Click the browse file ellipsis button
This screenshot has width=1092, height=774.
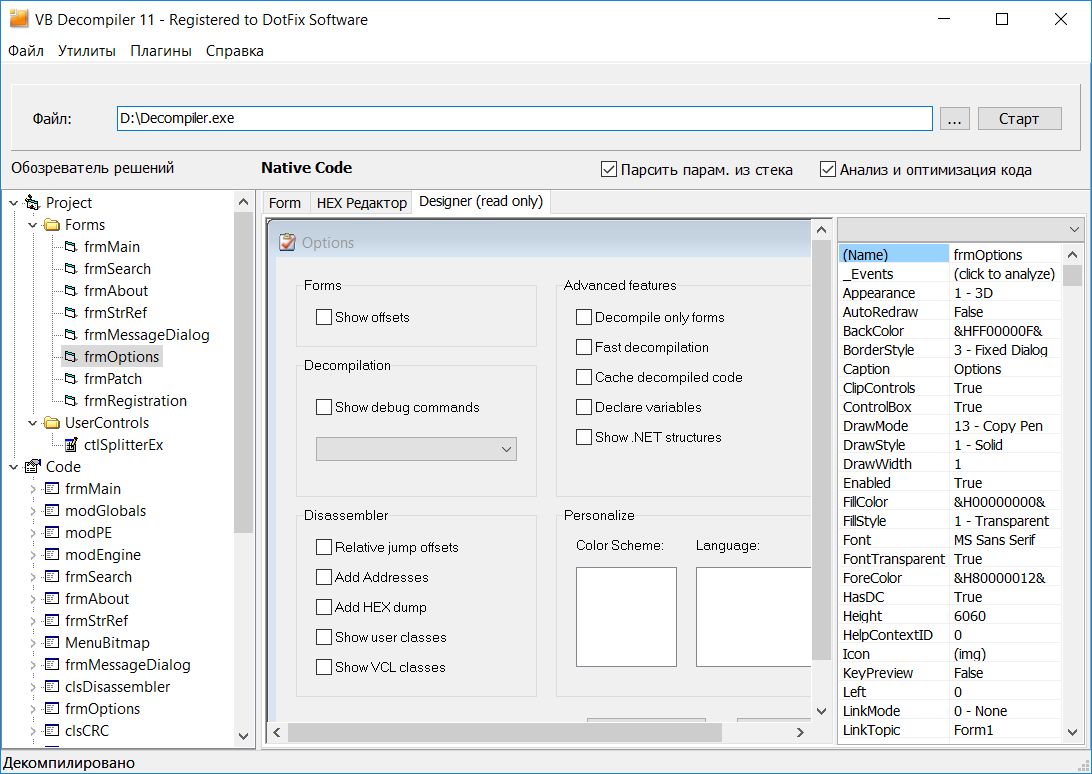point(954,119)
